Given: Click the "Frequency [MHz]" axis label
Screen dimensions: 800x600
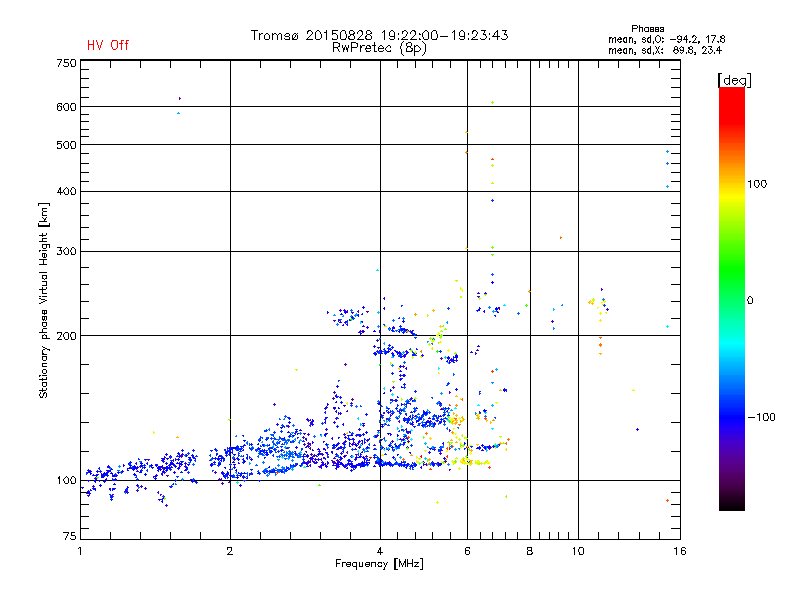Looking at the screenshot, I should coord(379,564).
